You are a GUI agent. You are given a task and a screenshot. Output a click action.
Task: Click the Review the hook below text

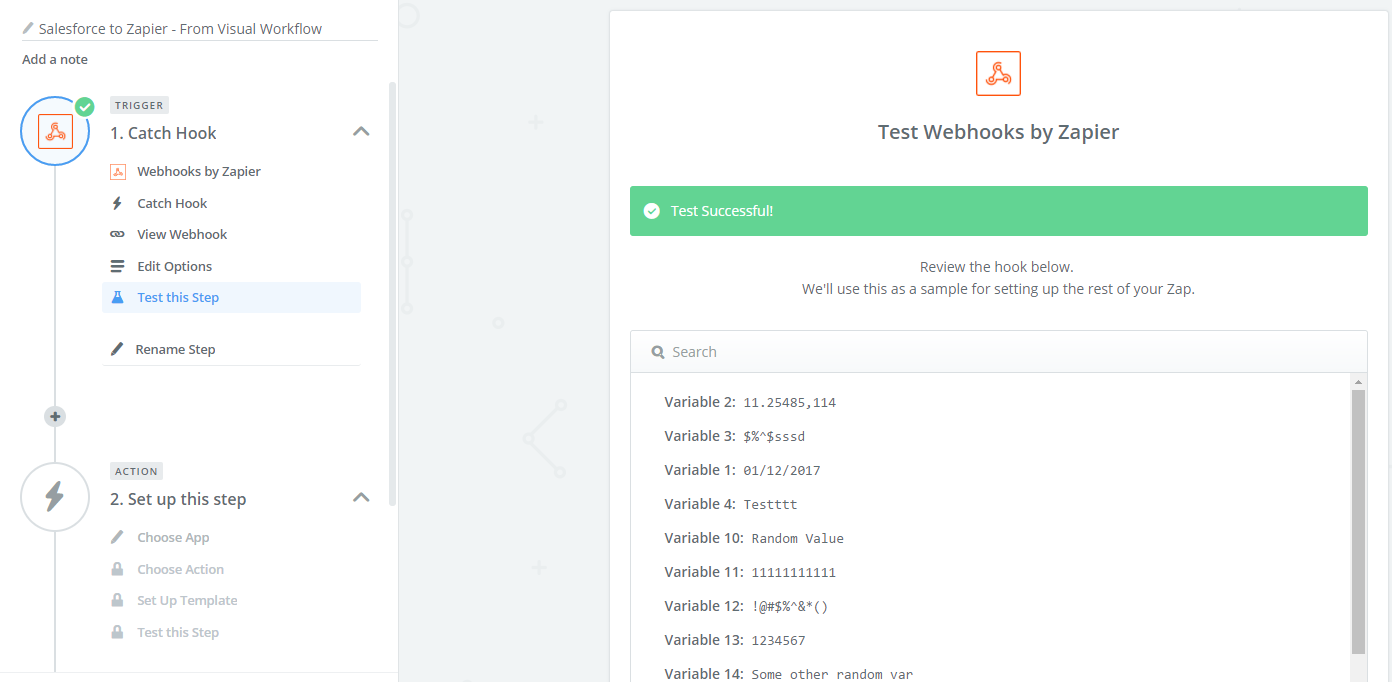coord(996,267)
